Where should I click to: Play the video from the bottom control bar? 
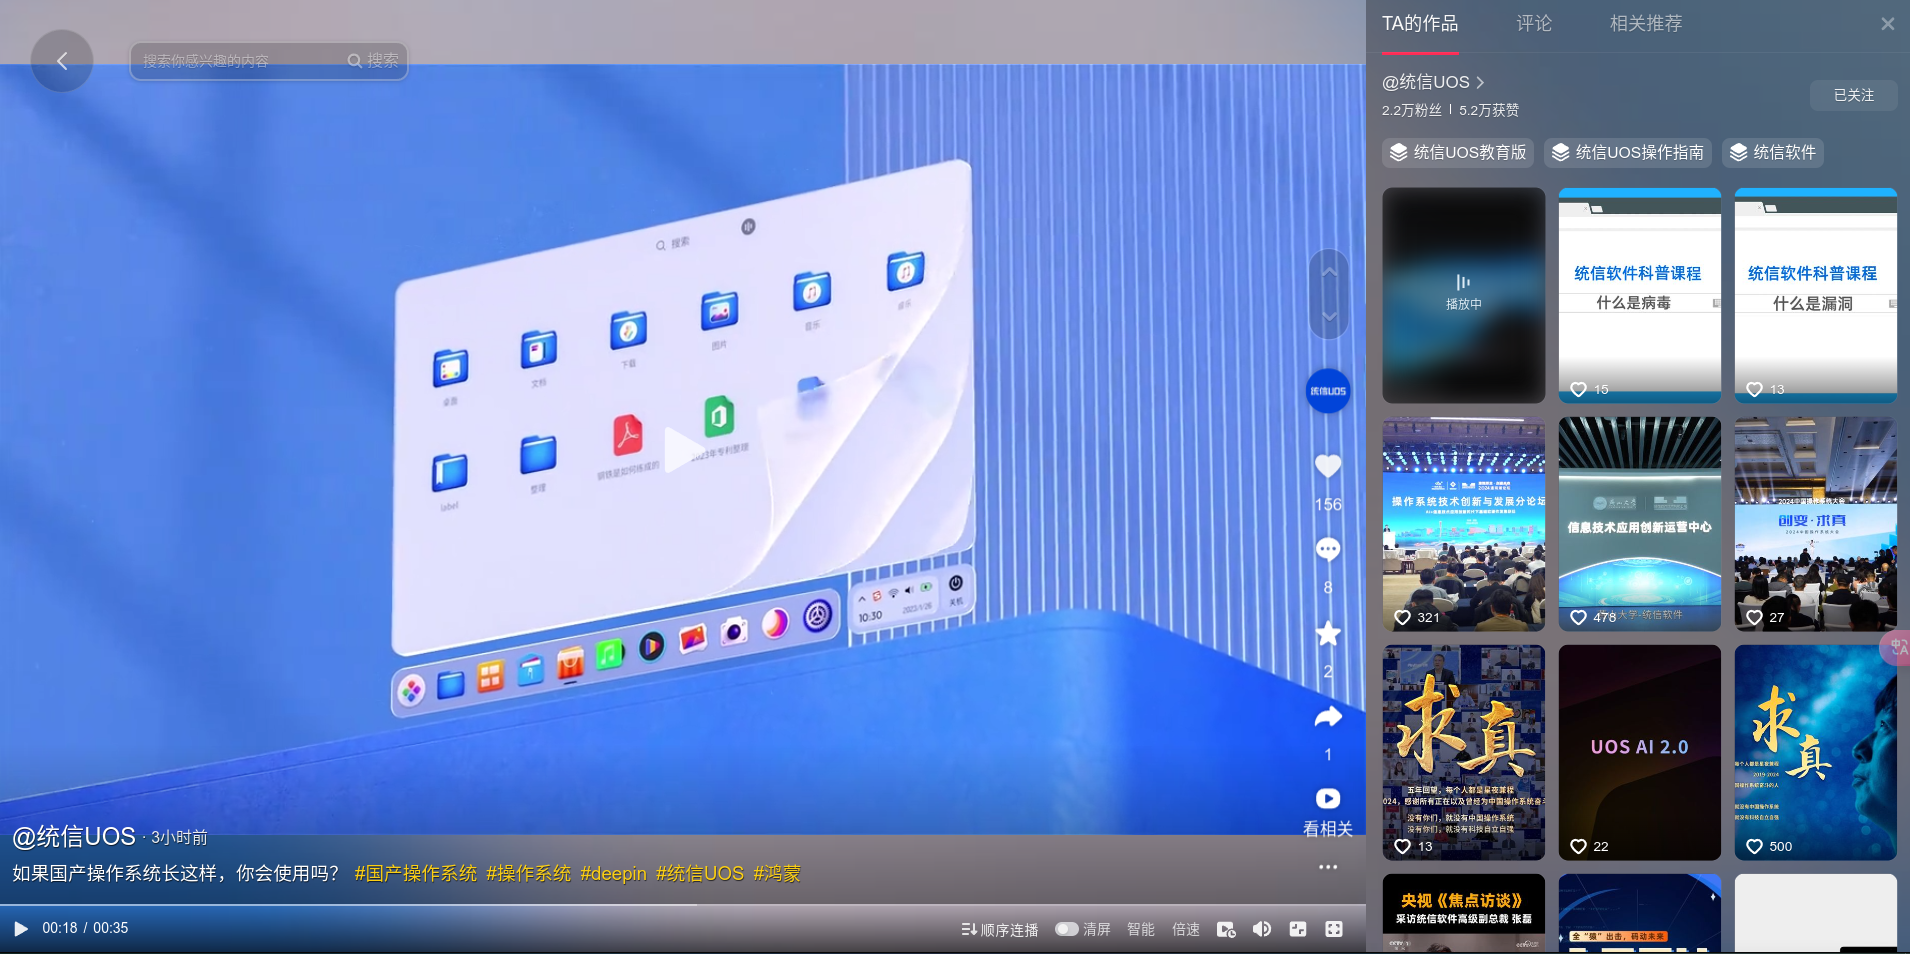(x=20, y=929)
